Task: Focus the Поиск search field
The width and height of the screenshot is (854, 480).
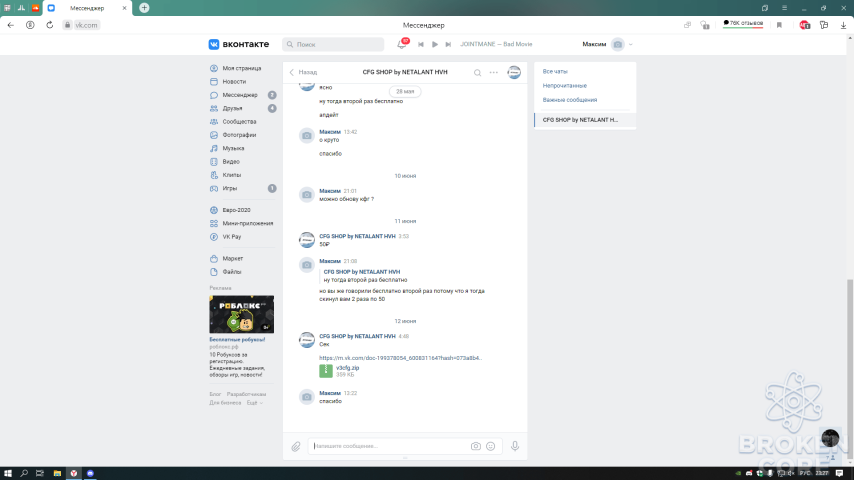Action: (x=333, y=44)
